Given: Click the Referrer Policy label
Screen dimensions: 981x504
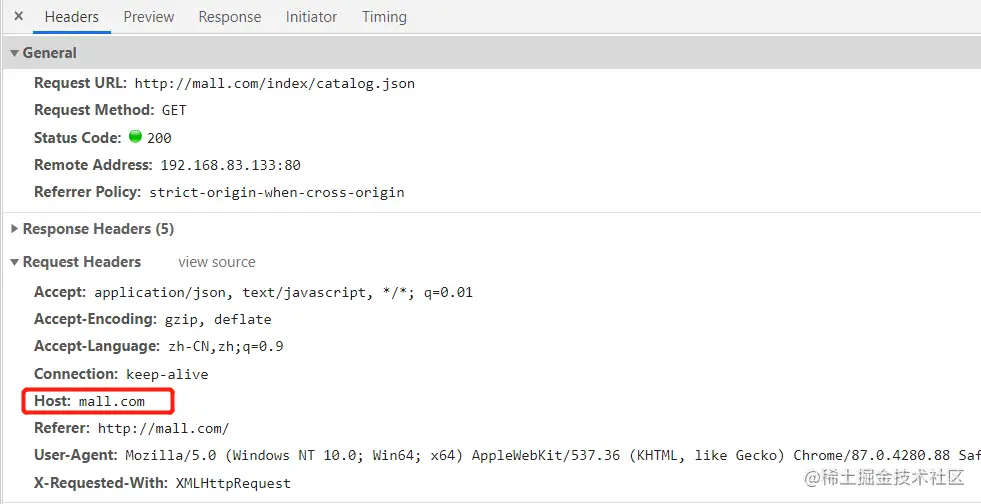Looking at the screenshot, I should [88, 192].
